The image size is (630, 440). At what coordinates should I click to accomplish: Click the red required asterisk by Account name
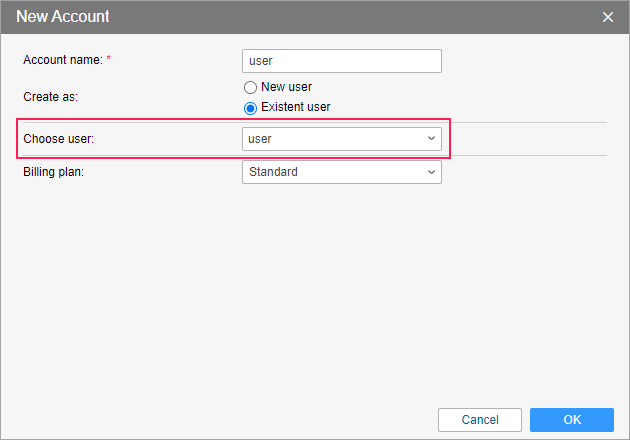coord(109,60)
